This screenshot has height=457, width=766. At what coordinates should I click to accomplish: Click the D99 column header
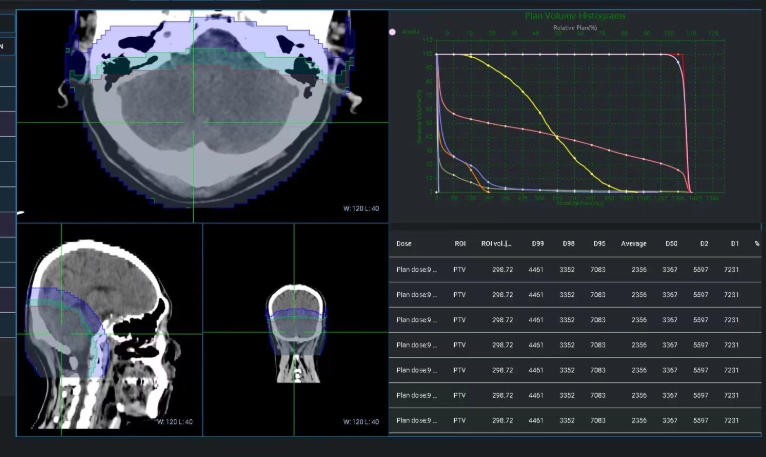537,243
